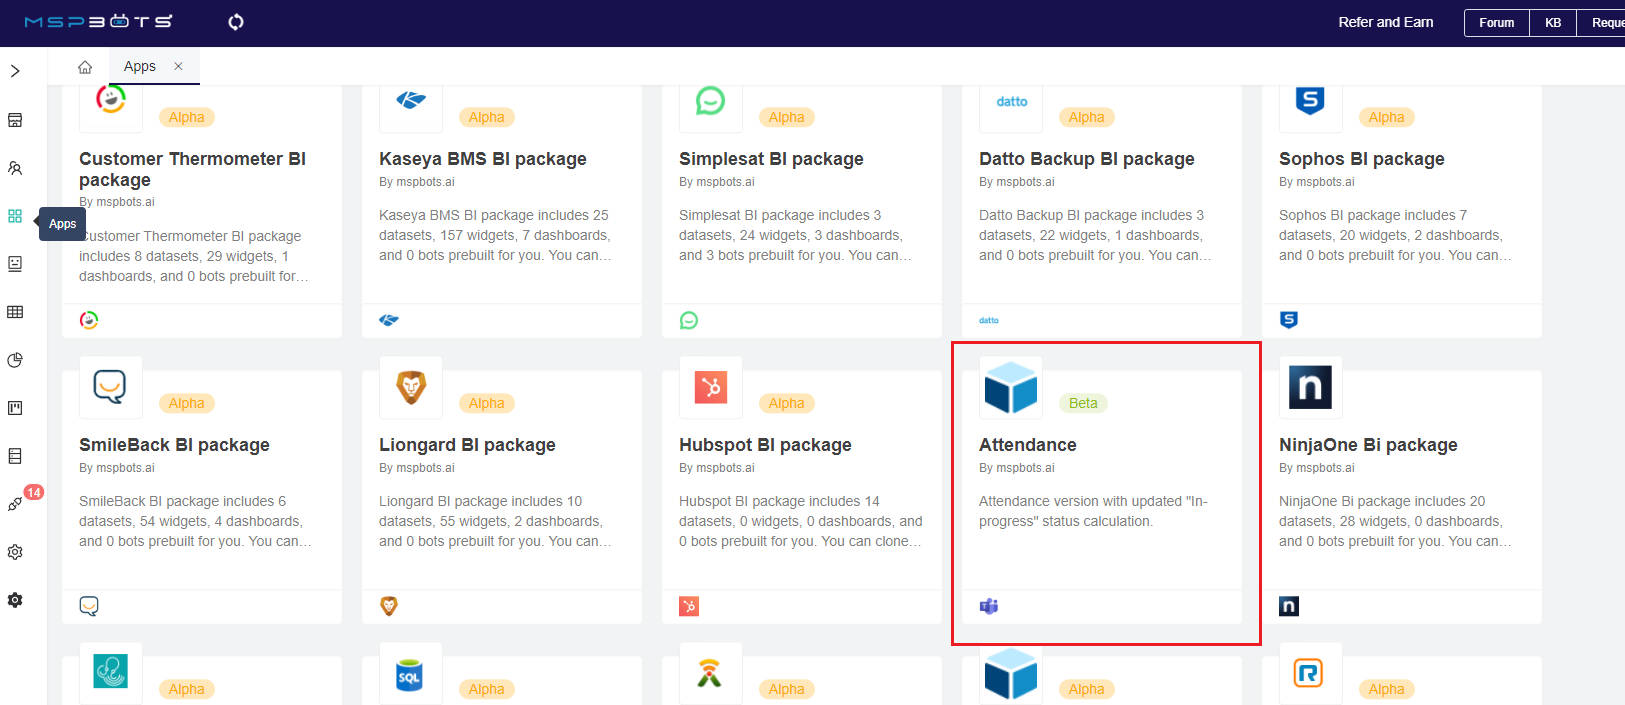1625x705 pixels.
Task: Click the MSPbots logo
Action: 98,22
